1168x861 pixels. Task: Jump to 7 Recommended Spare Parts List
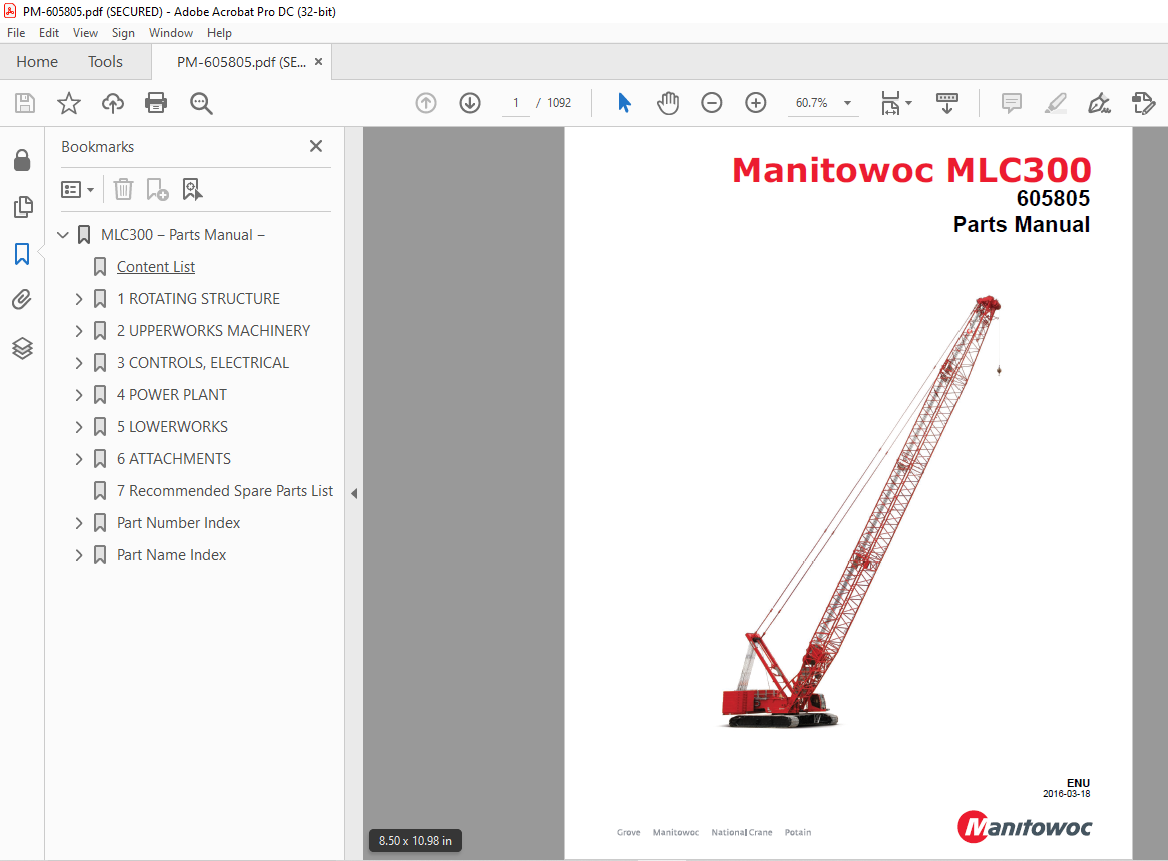pyautogui.click(x=225, y=491)
